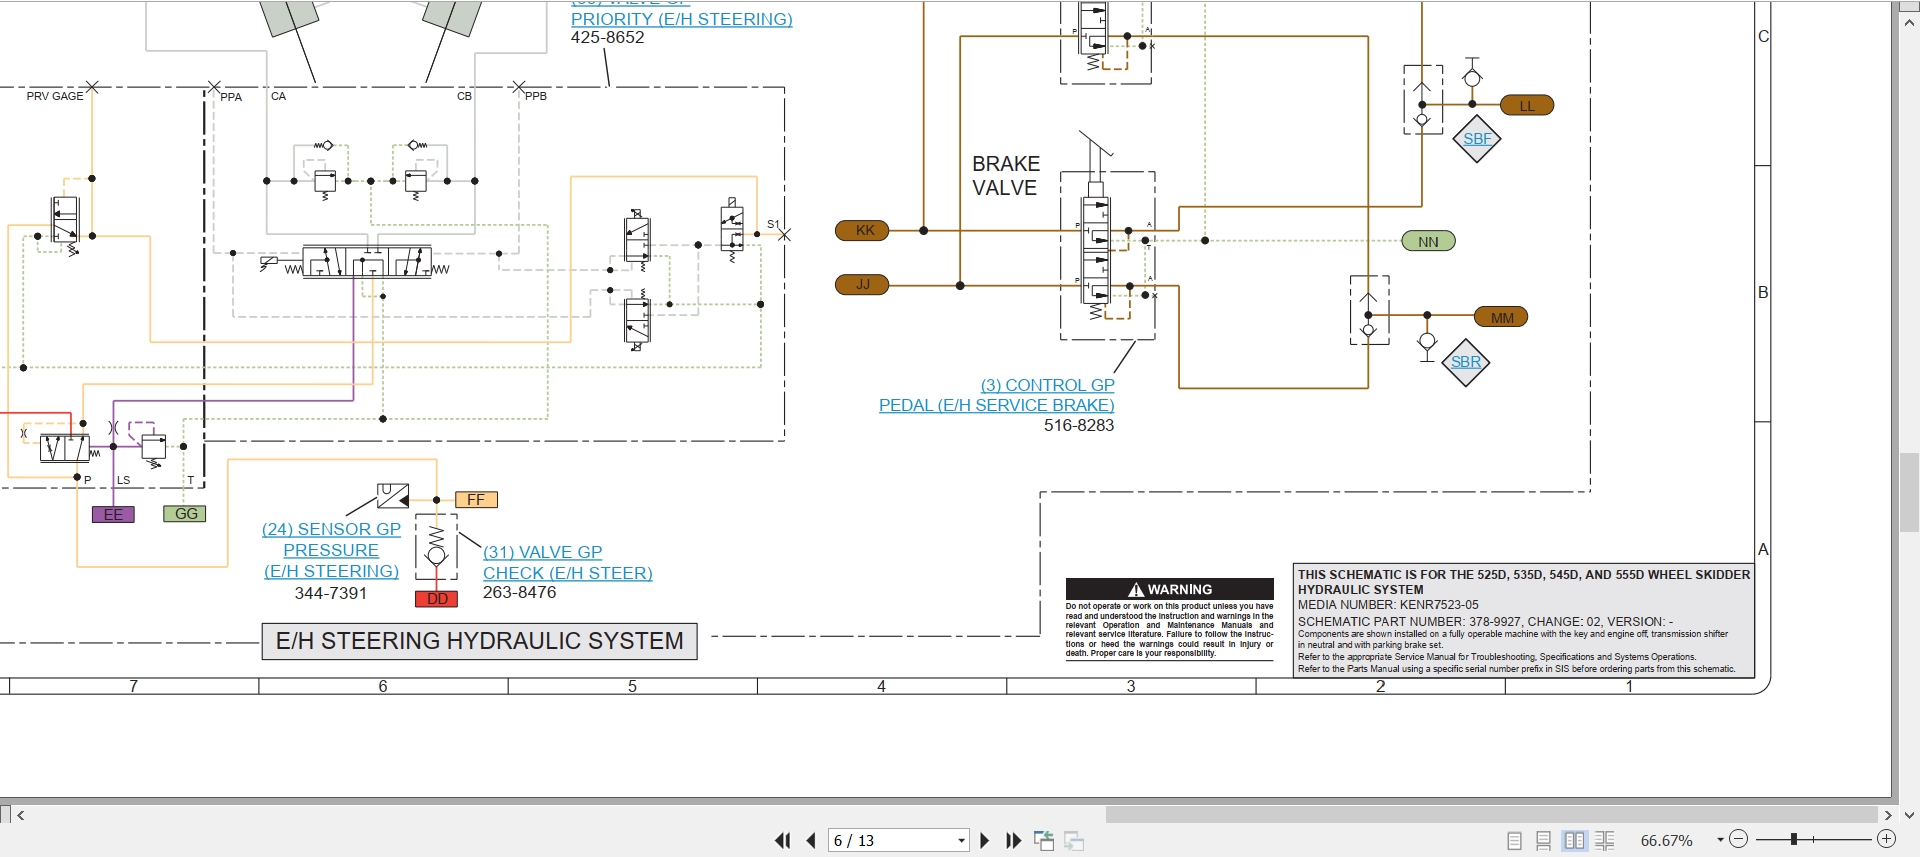Click the LL line tag

point(1527,105)
